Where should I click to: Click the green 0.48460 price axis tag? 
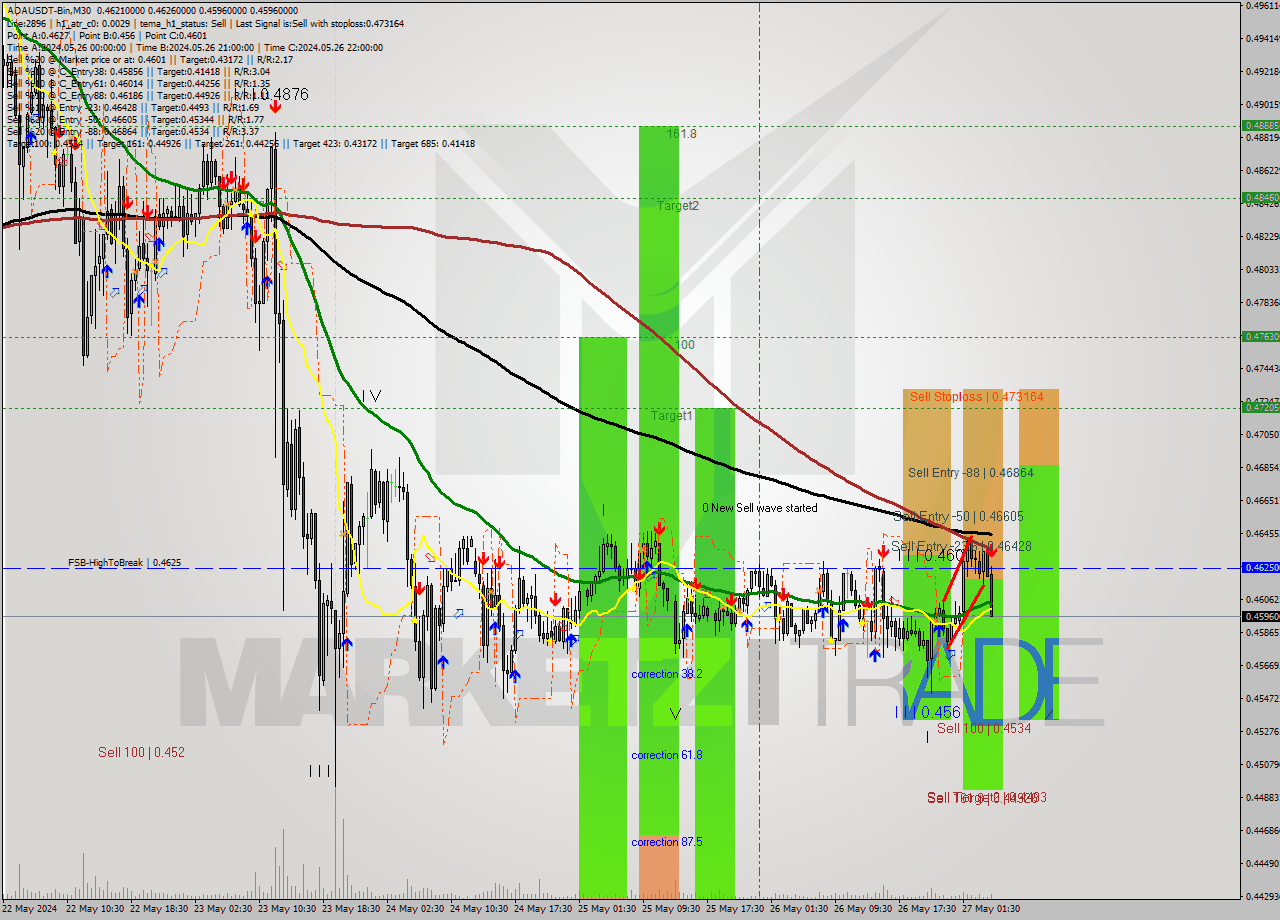pyautogui.click(x=1260, y=198)
